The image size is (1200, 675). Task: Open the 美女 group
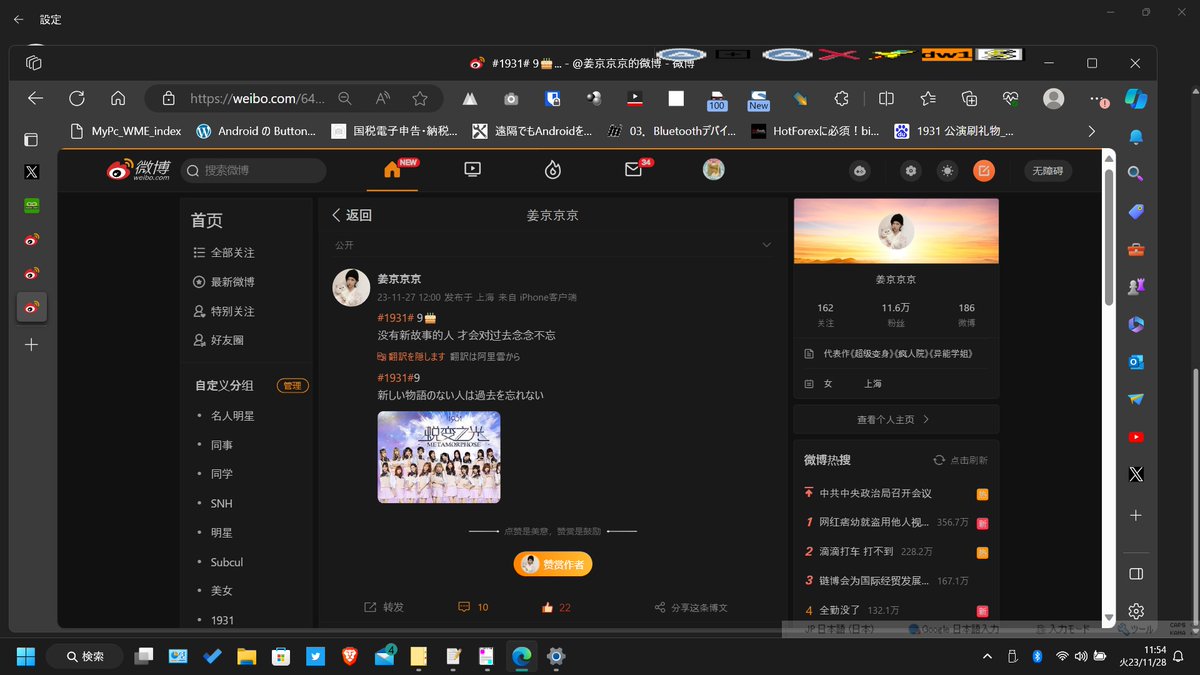click(222, 591)
